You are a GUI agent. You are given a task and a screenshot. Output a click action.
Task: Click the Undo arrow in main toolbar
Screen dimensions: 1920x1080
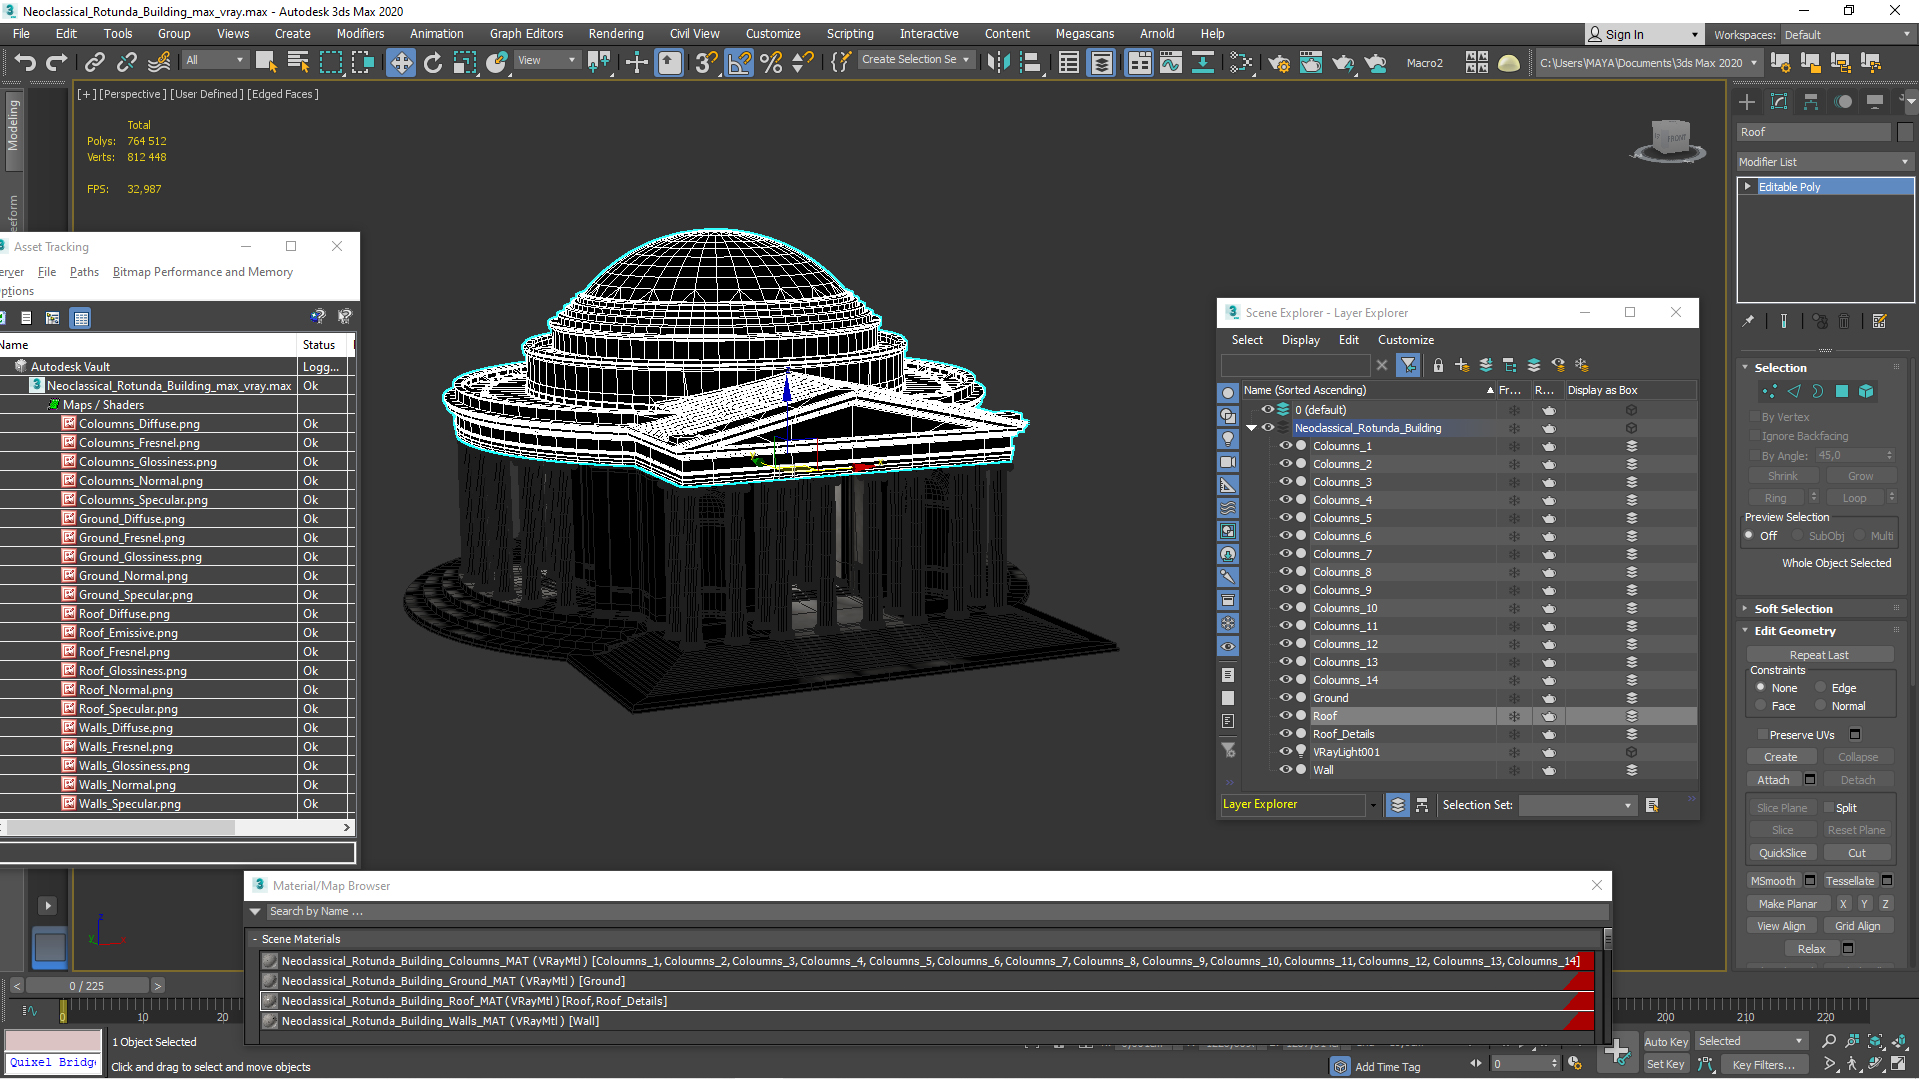coord(24,63)
